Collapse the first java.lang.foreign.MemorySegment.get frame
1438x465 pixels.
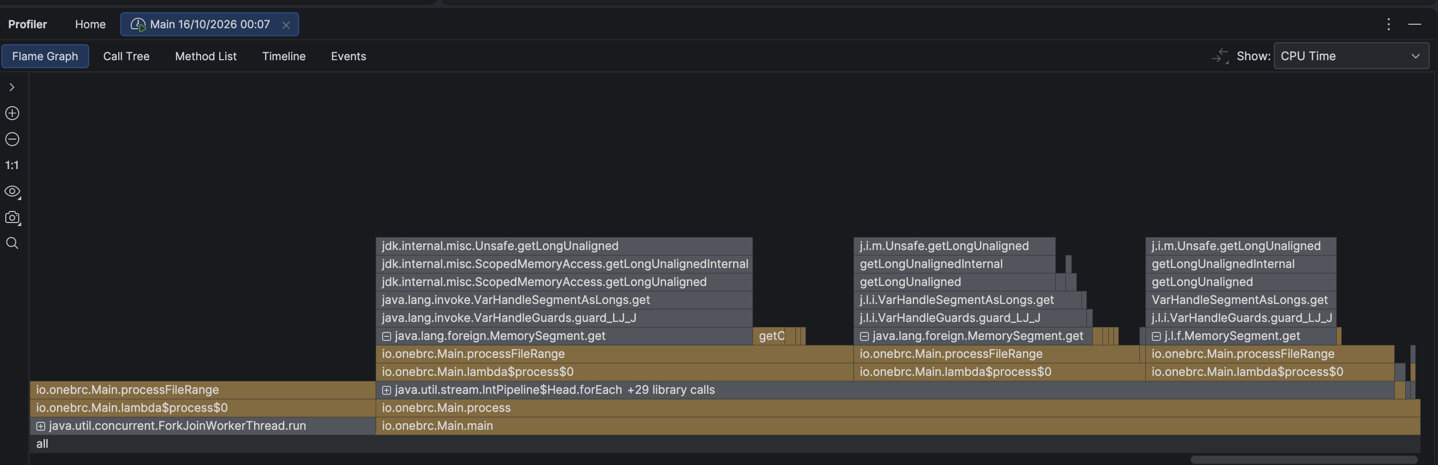coord(387,336)
